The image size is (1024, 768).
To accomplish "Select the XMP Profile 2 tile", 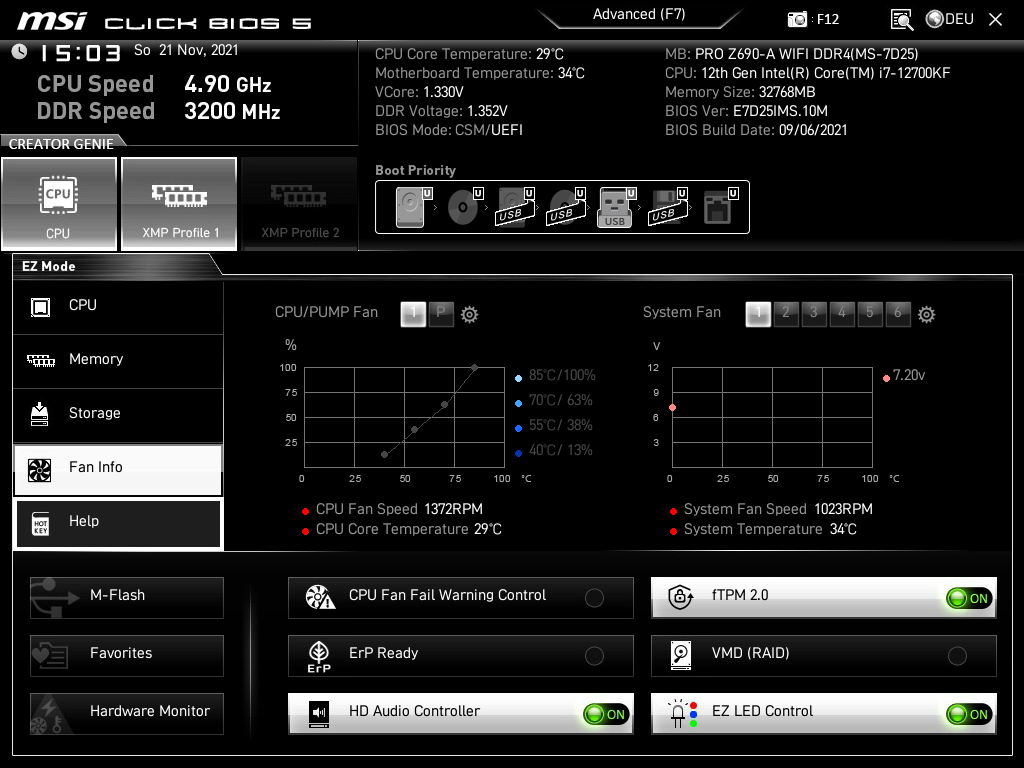I will tap(300, 204).
